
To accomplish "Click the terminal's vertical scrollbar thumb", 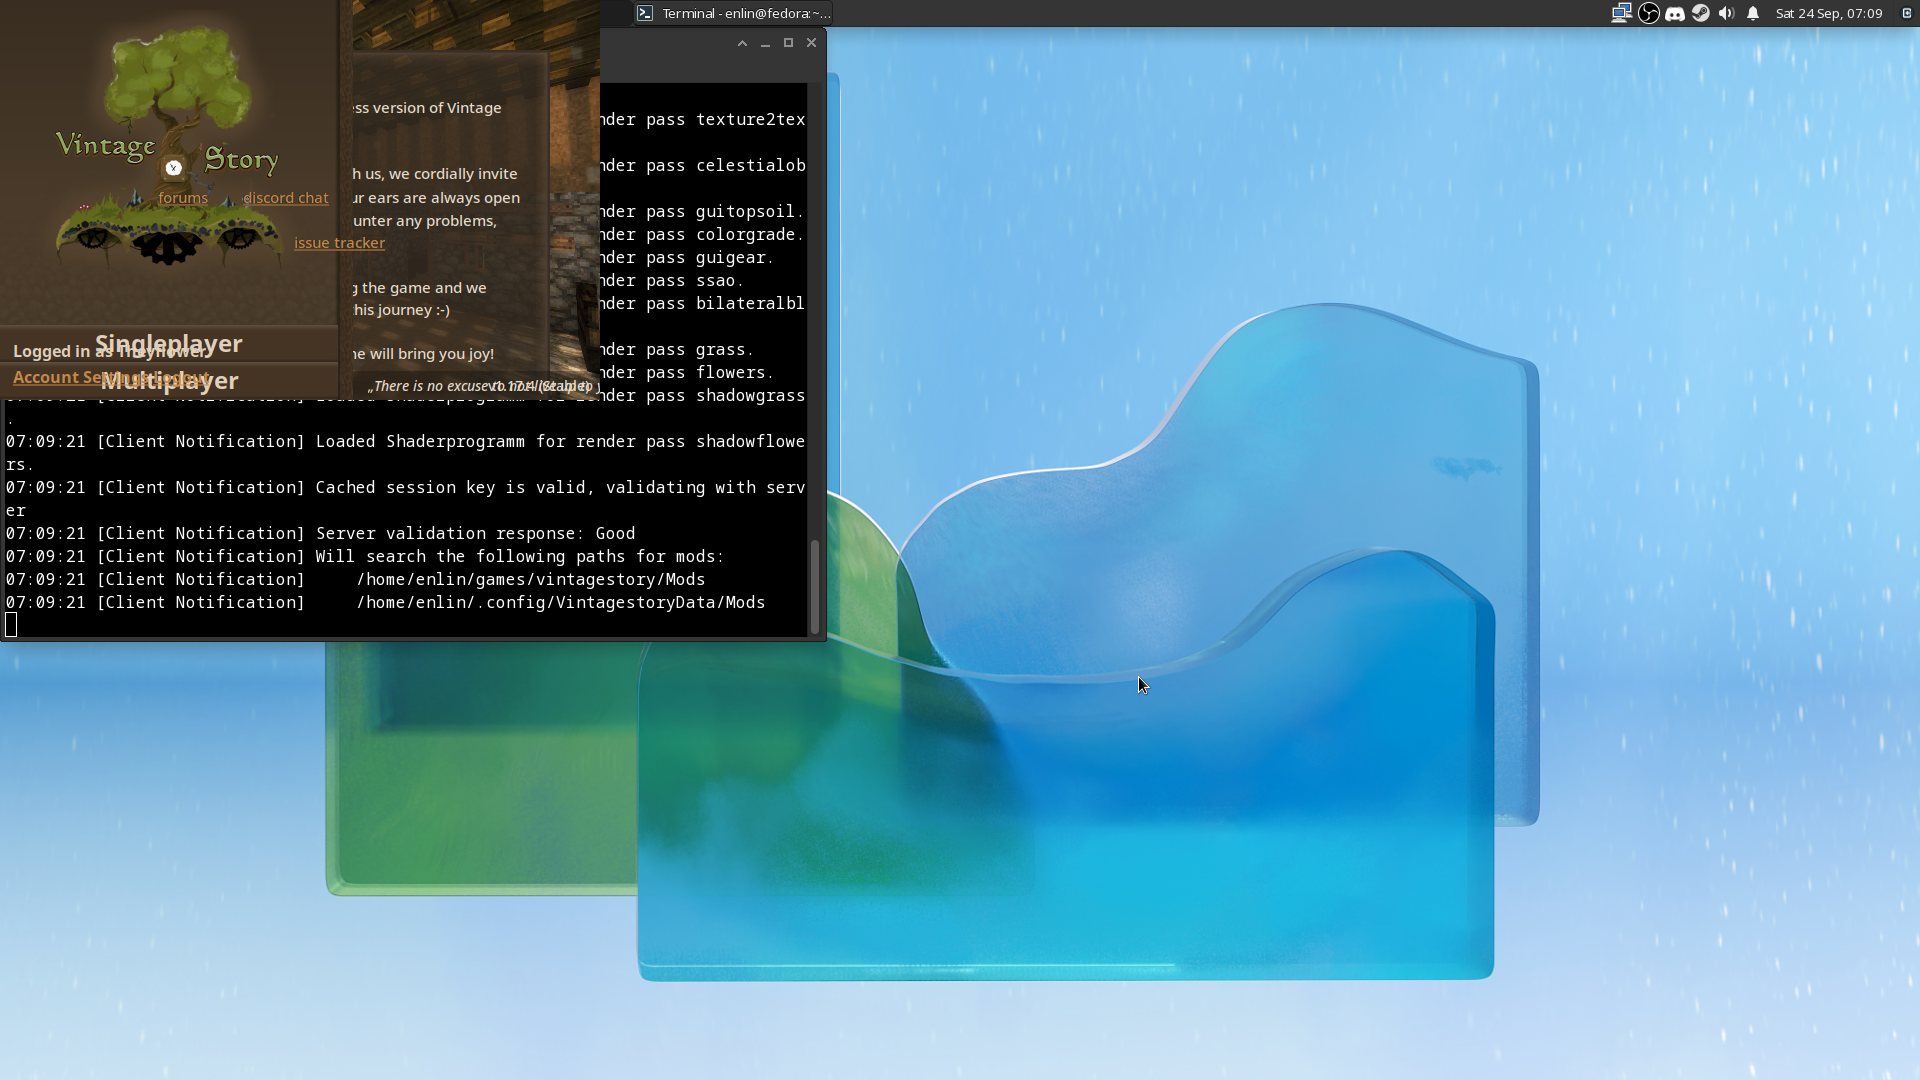I will 815,585.
